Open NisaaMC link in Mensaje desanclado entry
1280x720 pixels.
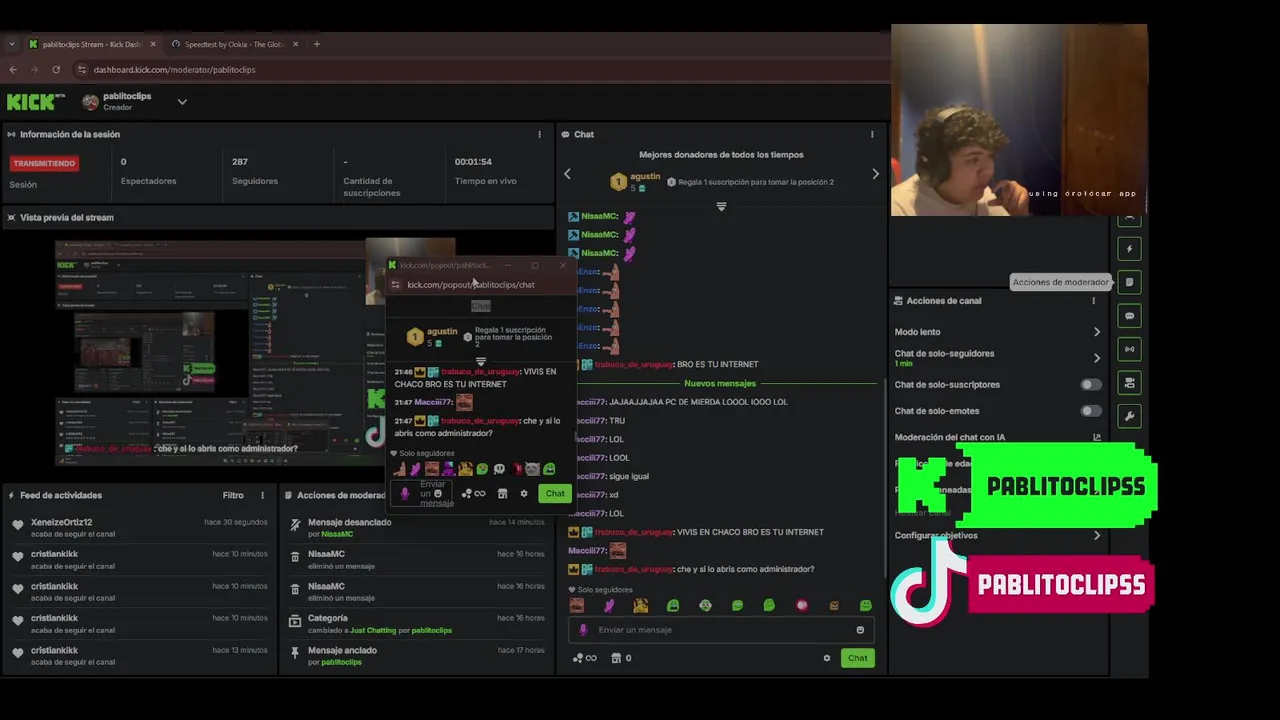point(336,534)
